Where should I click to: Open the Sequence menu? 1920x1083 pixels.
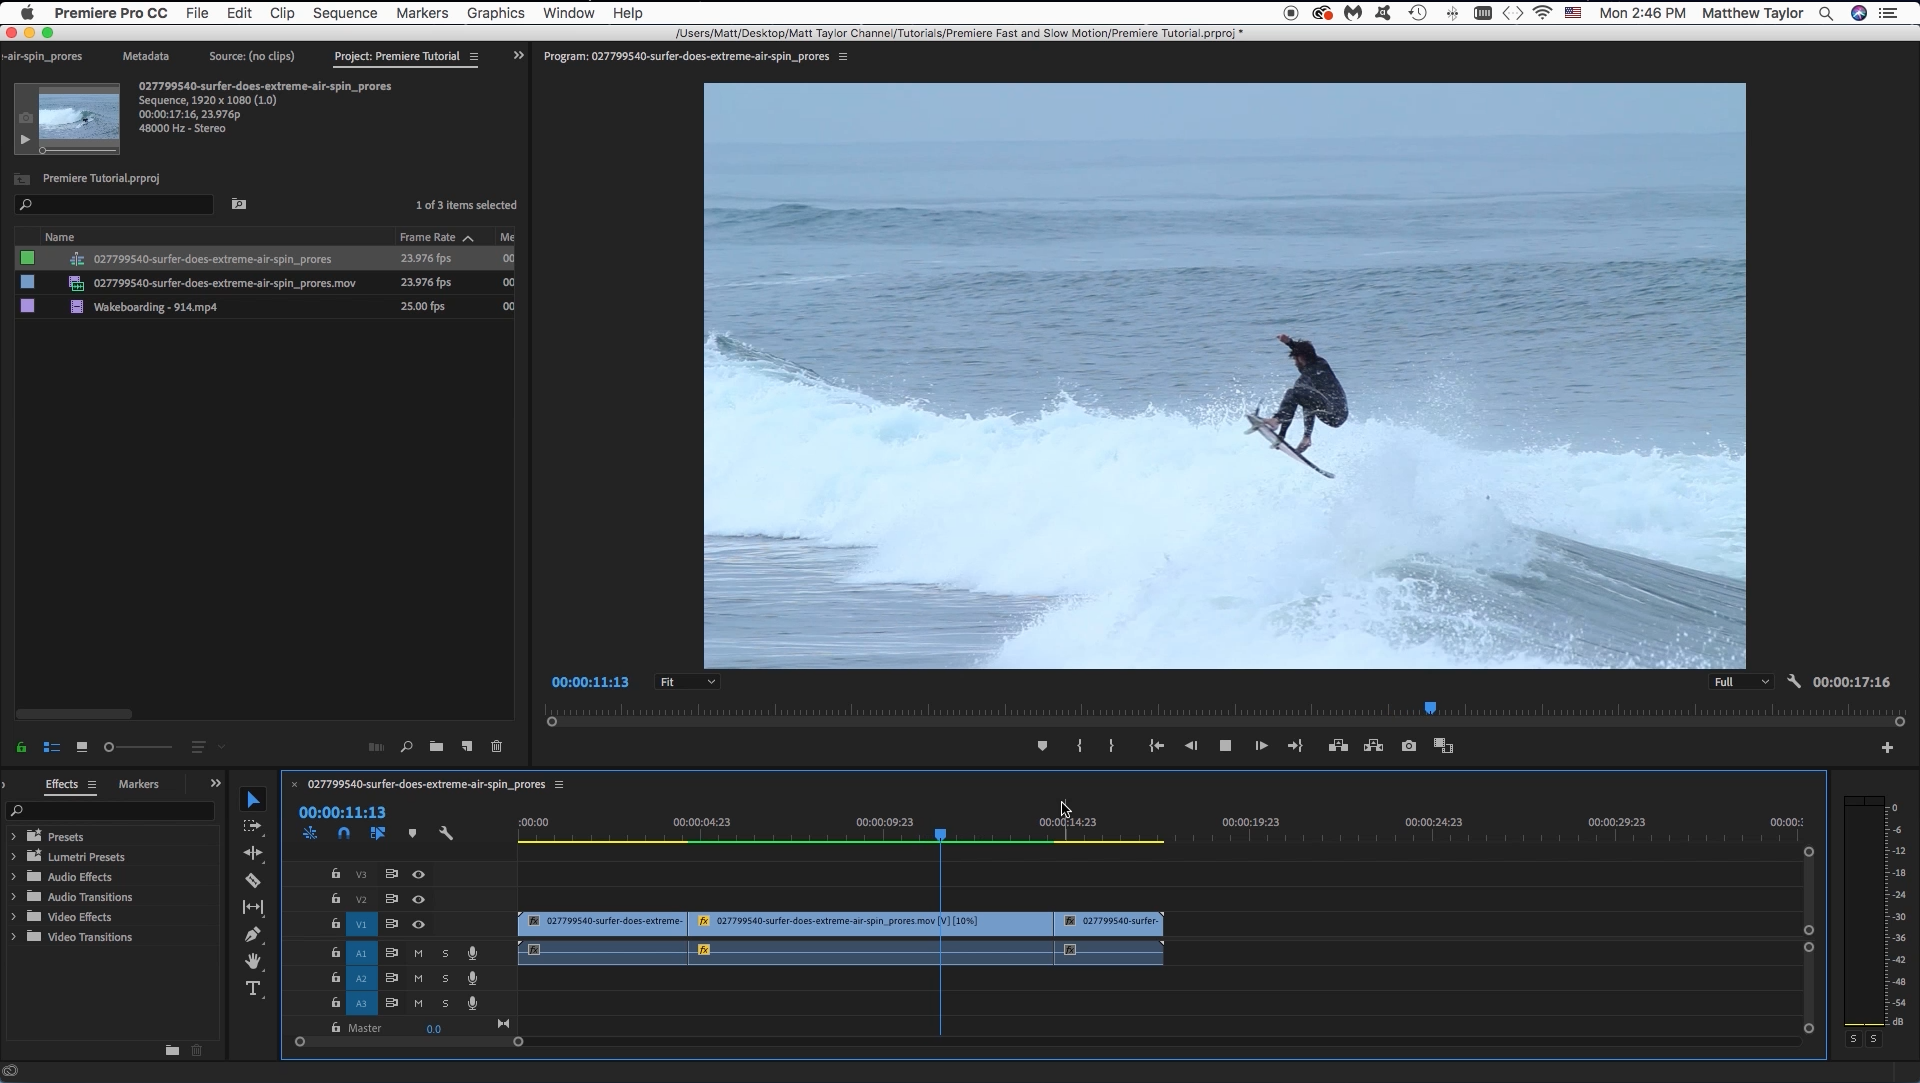coord(344,13)
